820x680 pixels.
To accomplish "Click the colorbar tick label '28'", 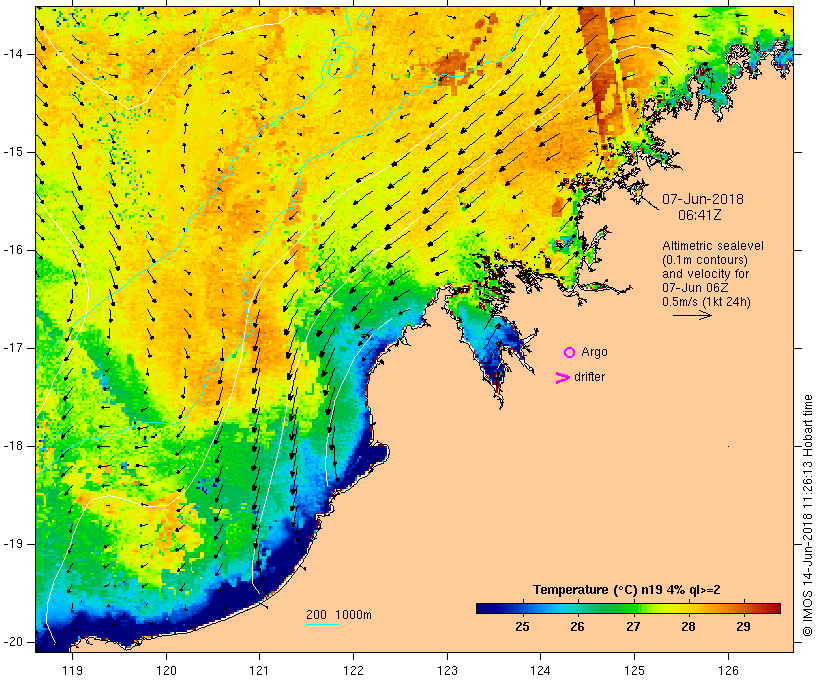I will coord(688,627).
